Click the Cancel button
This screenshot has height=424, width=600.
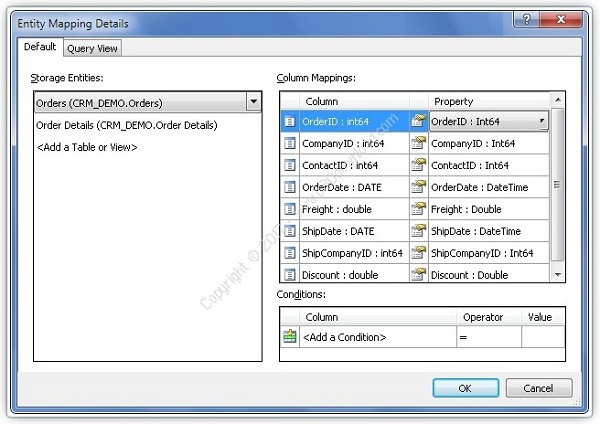click(x=539, y=388)
